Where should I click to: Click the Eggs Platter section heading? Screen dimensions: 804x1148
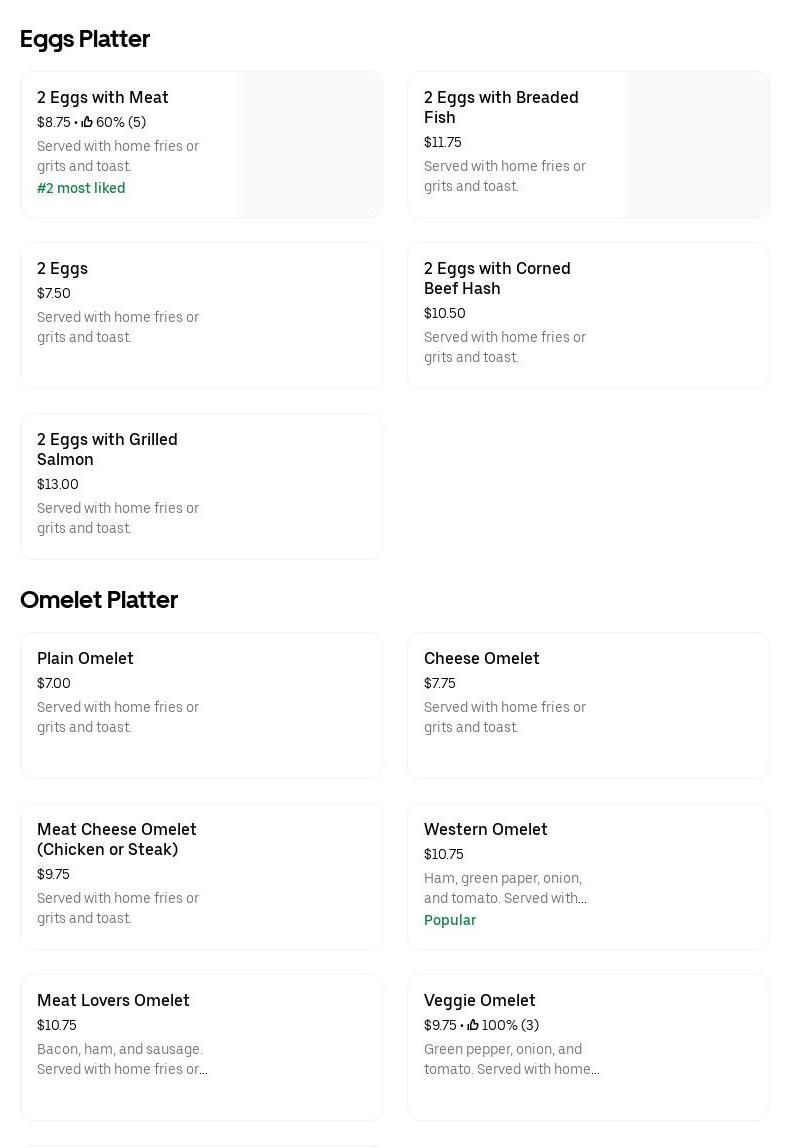pyautogui.click(x=85, y=38)
